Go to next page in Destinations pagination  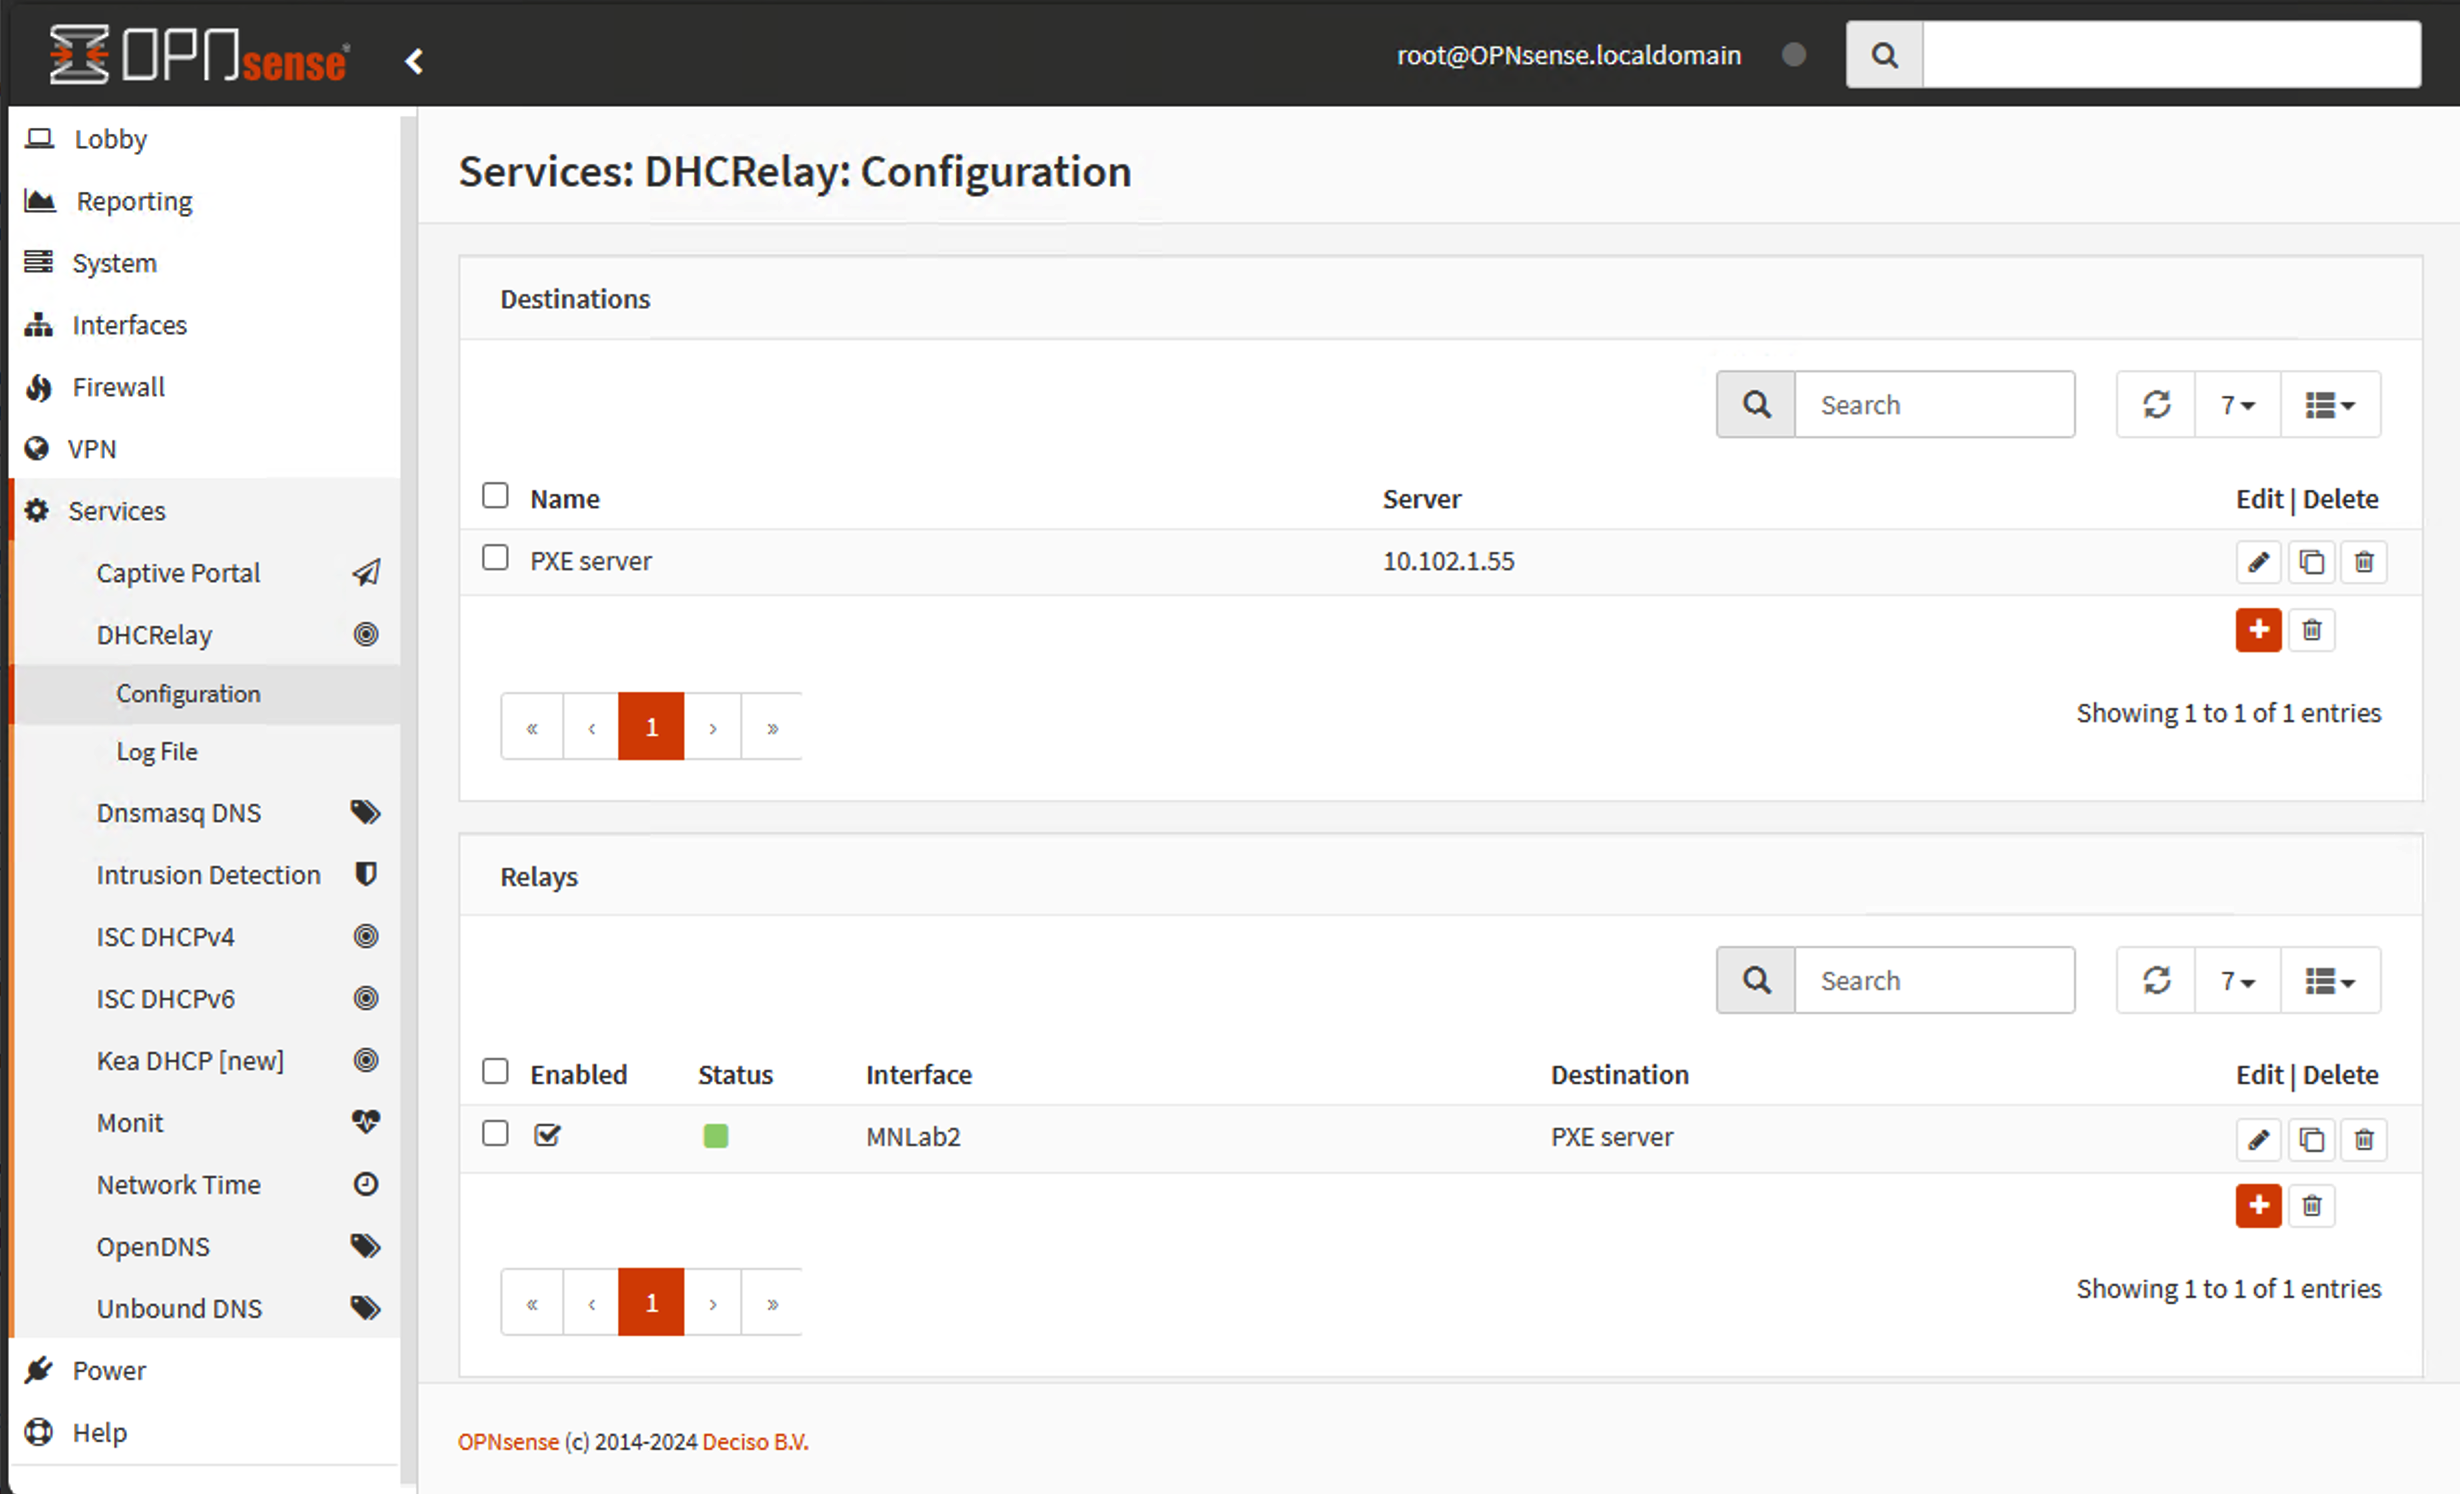click(712, 727)
